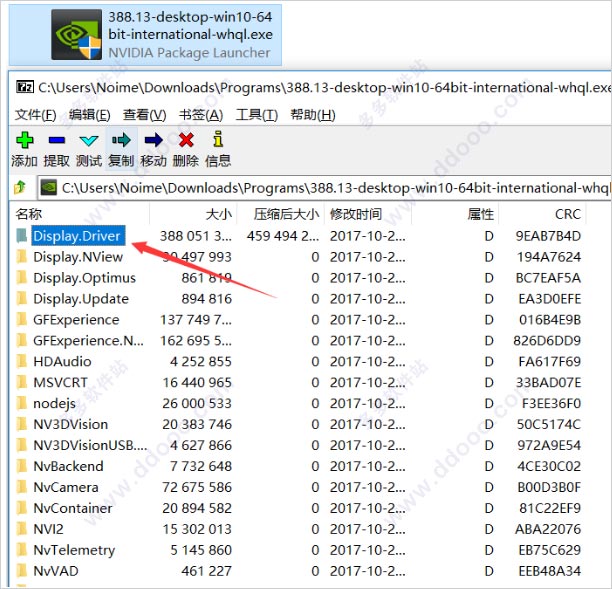The image size is (612, 589).
Task: Click CRC value BC7EAF5A
Action: pyautogui.click(x=548, y=278)
